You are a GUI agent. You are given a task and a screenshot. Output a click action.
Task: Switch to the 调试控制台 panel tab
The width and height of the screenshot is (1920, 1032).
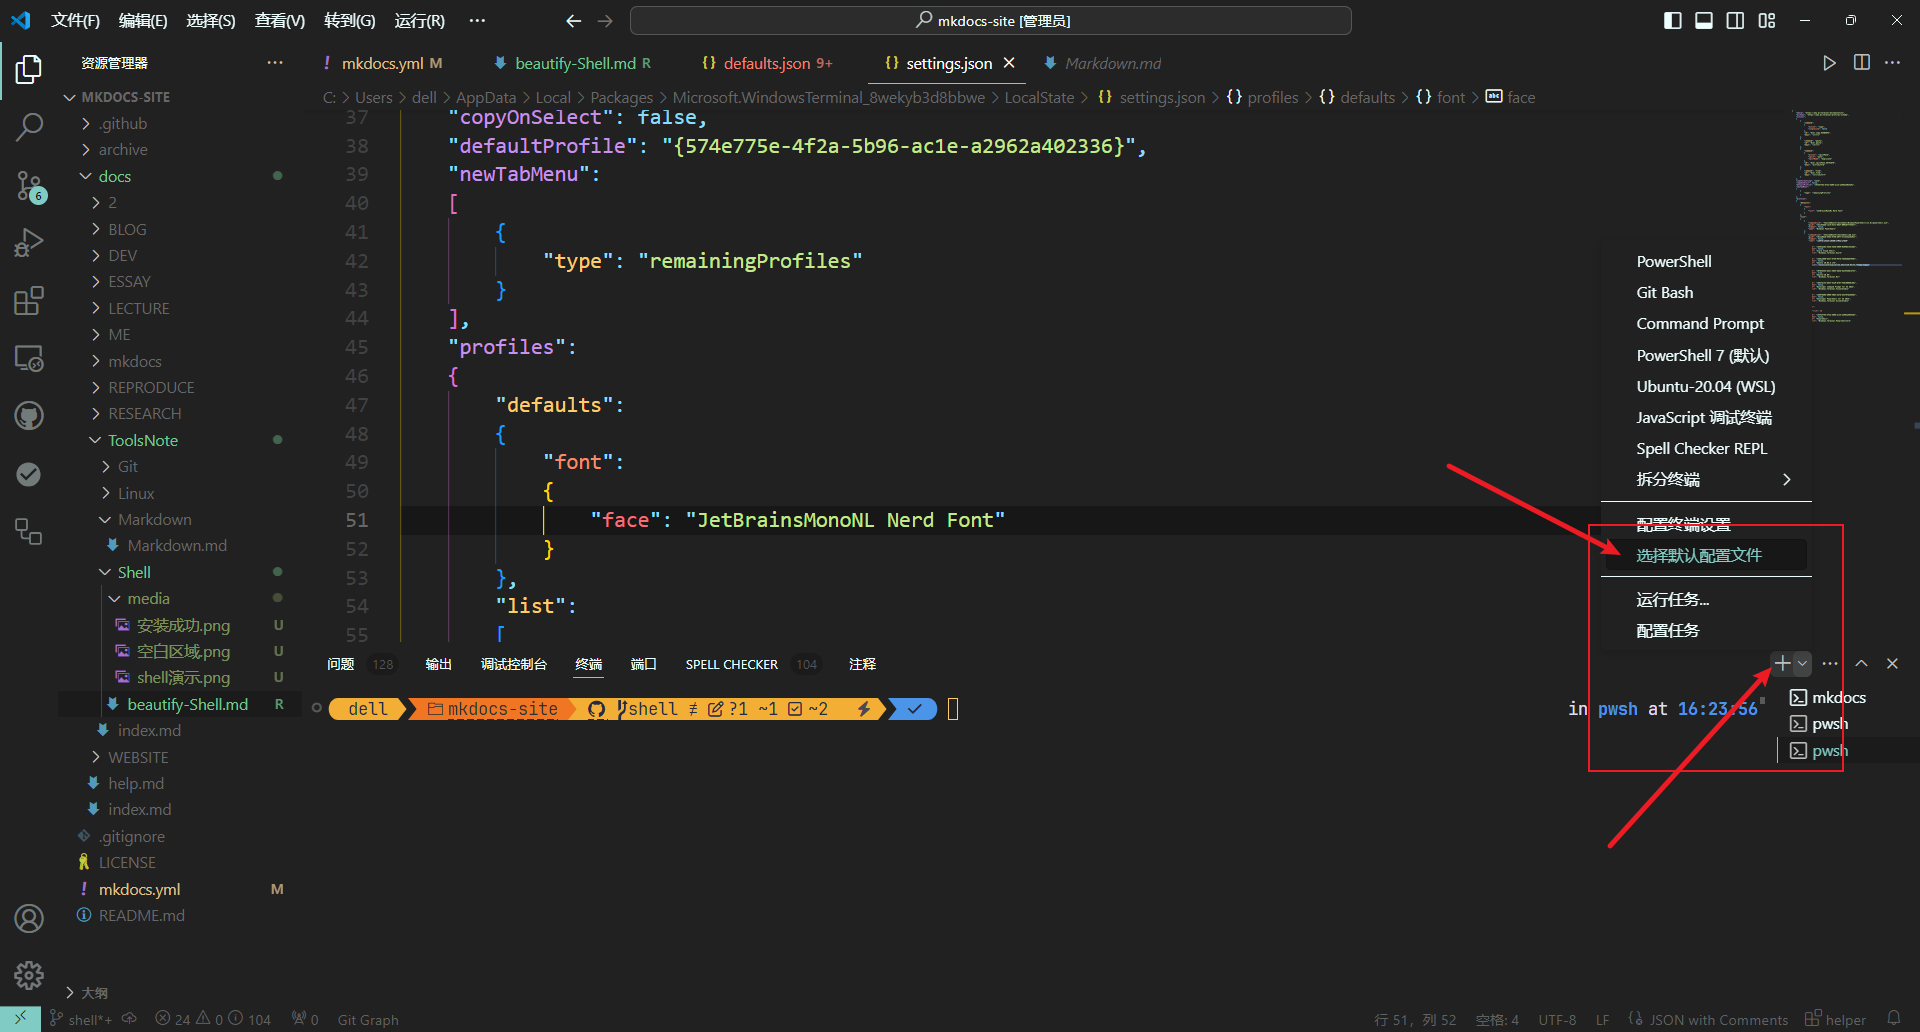pyautogui.click(x=514, y=664)
